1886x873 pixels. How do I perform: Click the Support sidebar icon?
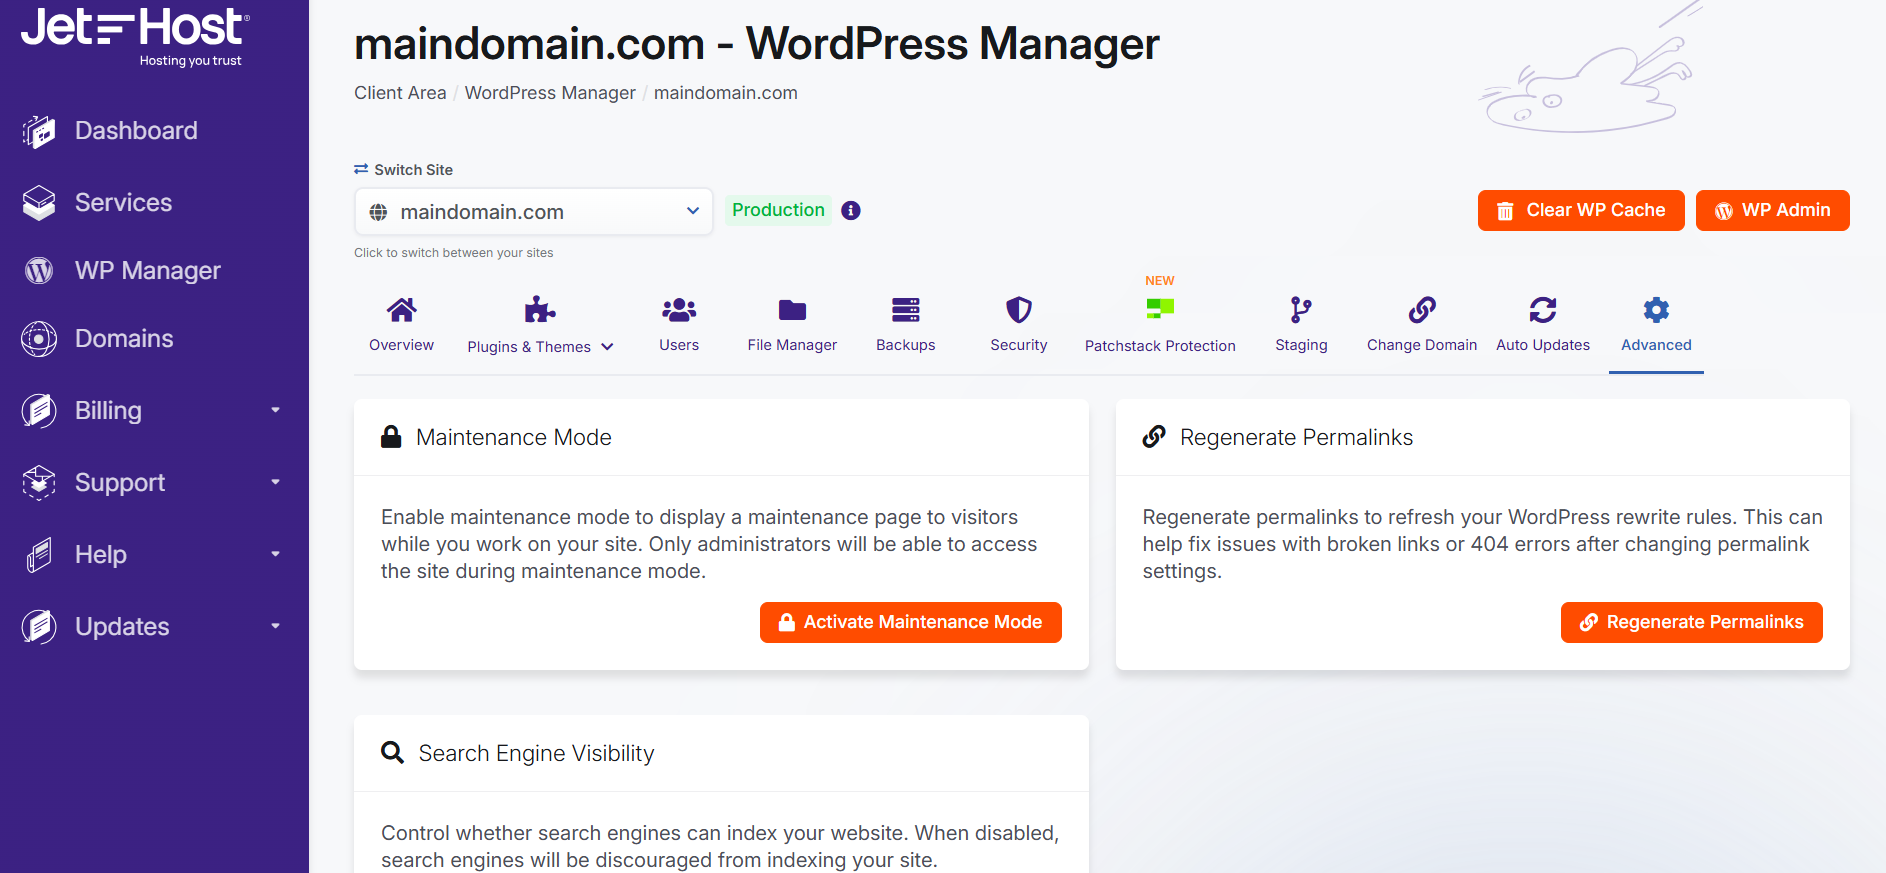(x=39, y=483)
